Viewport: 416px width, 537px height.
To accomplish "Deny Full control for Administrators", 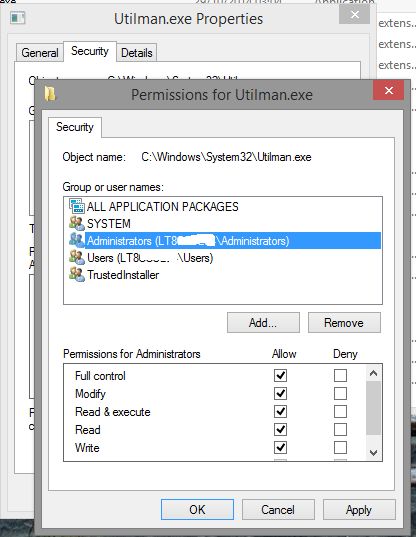I will pos(340,375).
